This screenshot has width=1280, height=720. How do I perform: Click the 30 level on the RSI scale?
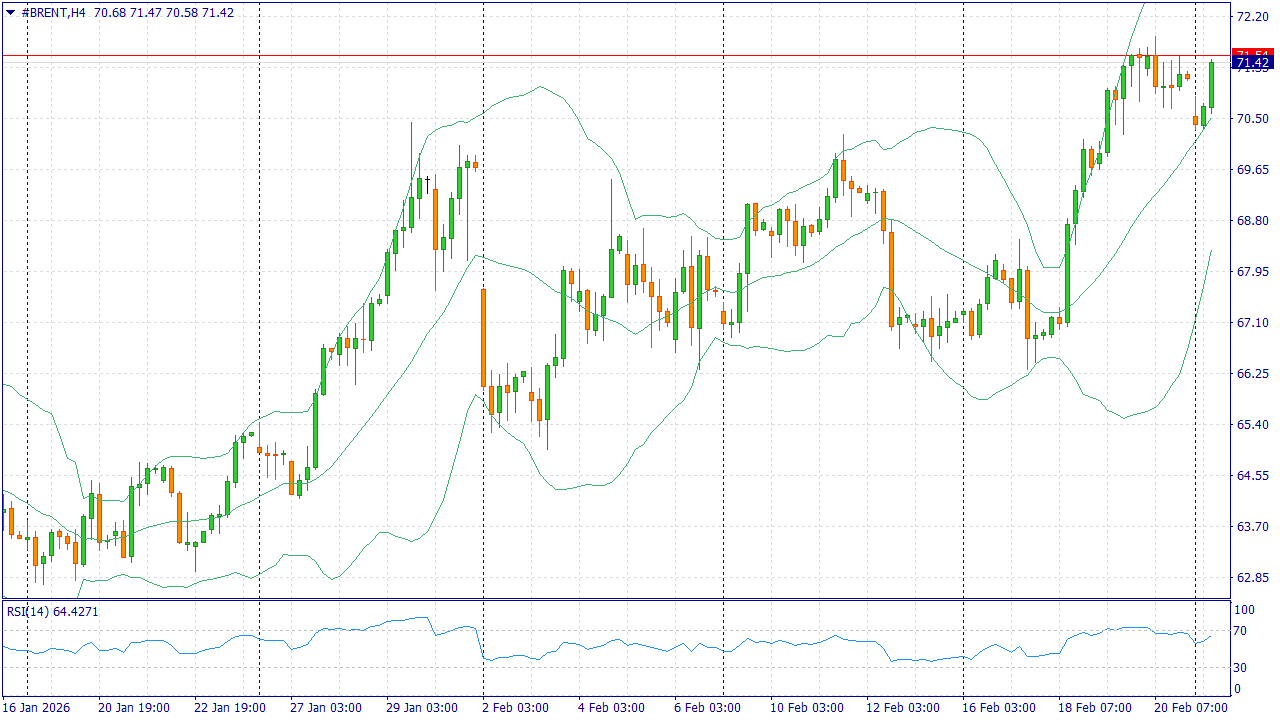(1238, 667)
